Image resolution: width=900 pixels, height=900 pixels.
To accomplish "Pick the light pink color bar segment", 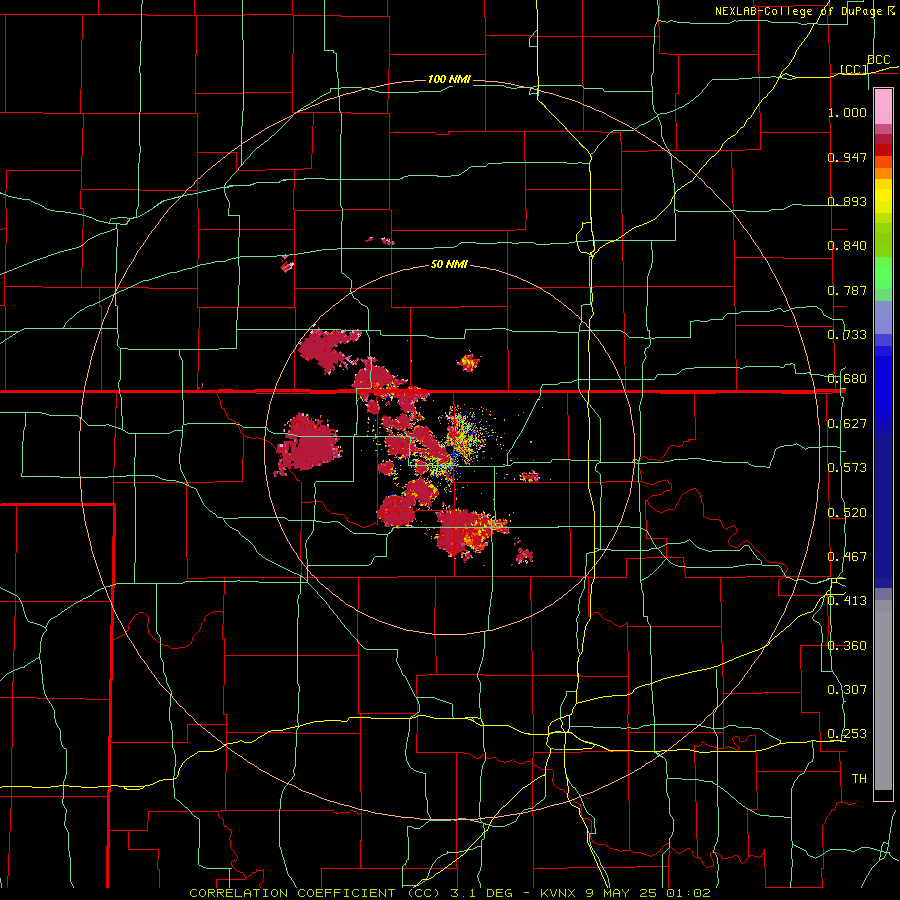I will [x=883, y=107].
